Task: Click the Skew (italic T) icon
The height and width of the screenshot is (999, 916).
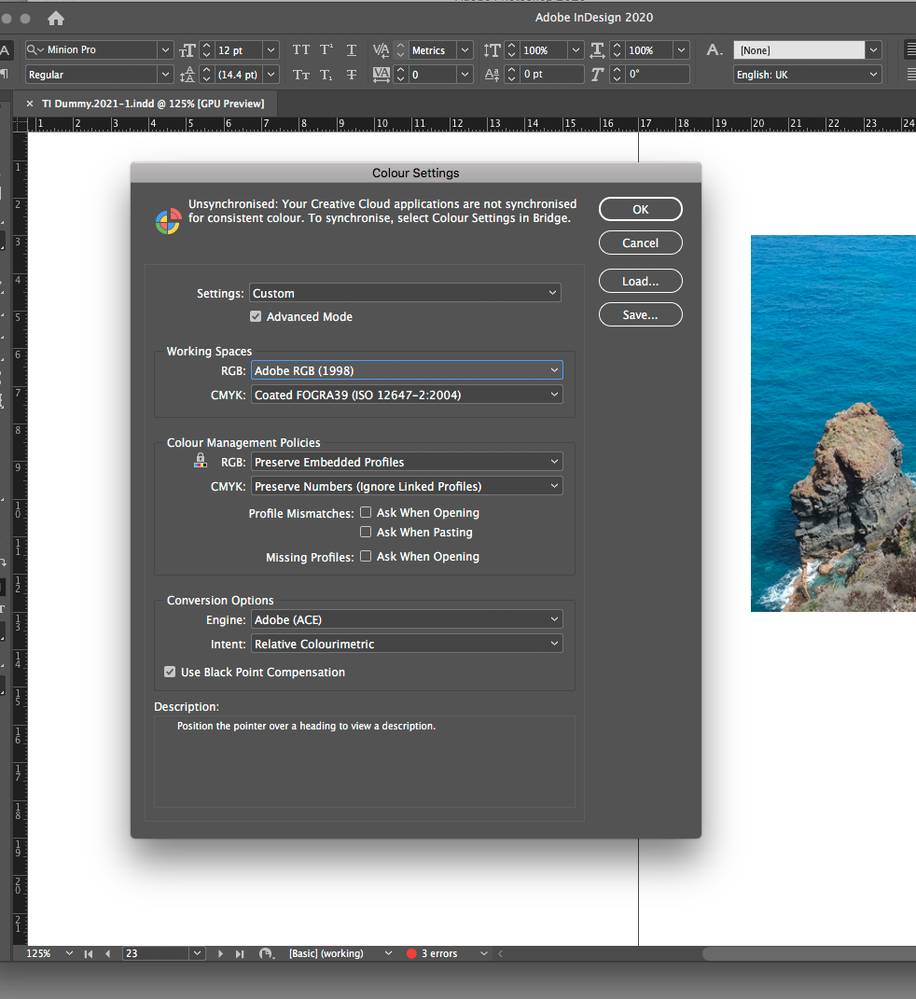Action: [597, 75]
